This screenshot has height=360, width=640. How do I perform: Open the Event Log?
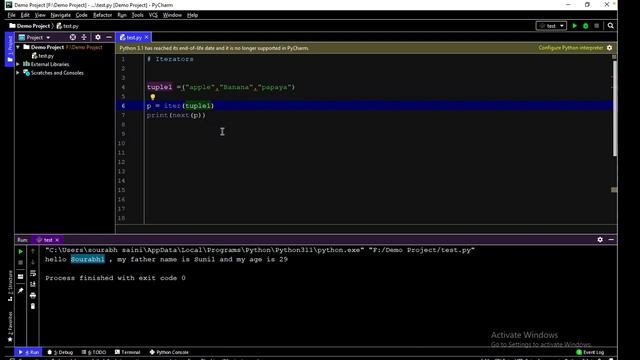[x=590, y=352]
